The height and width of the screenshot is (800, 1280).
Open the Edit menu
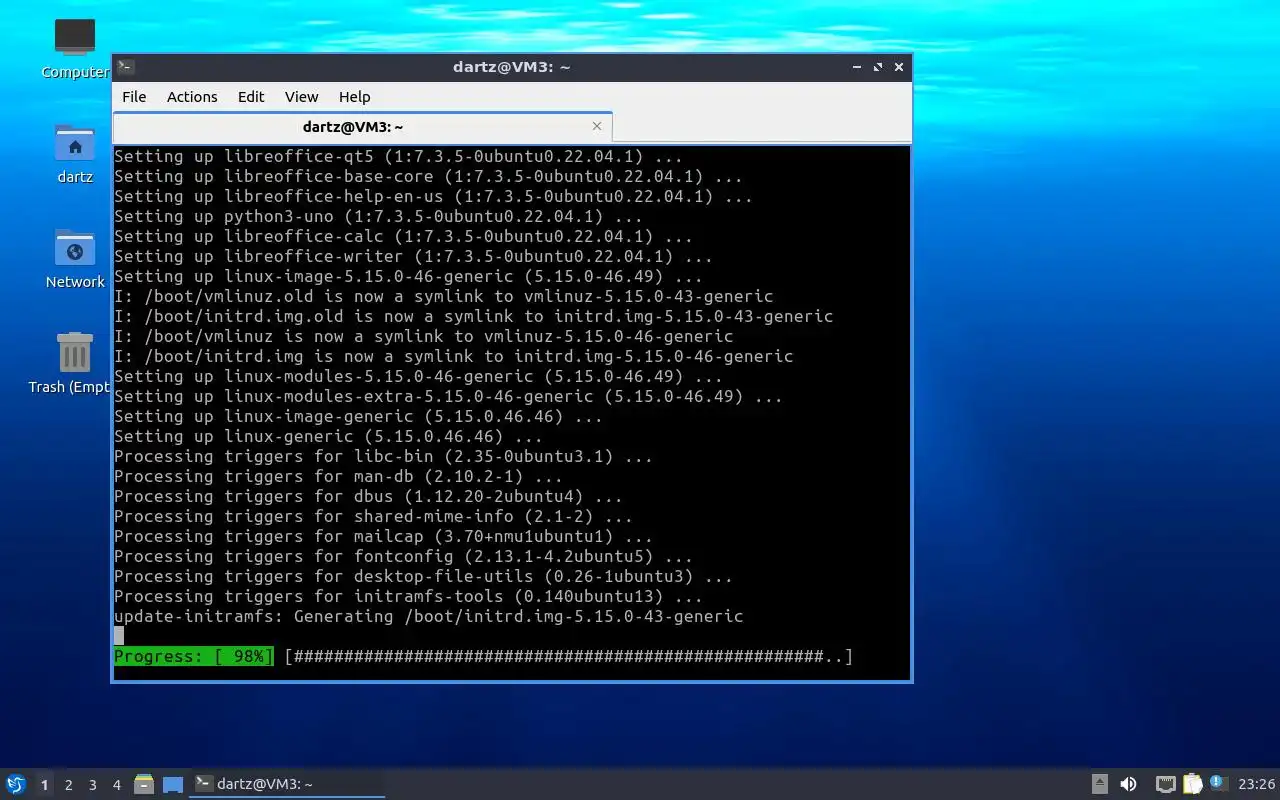click(x=251, y=97)
